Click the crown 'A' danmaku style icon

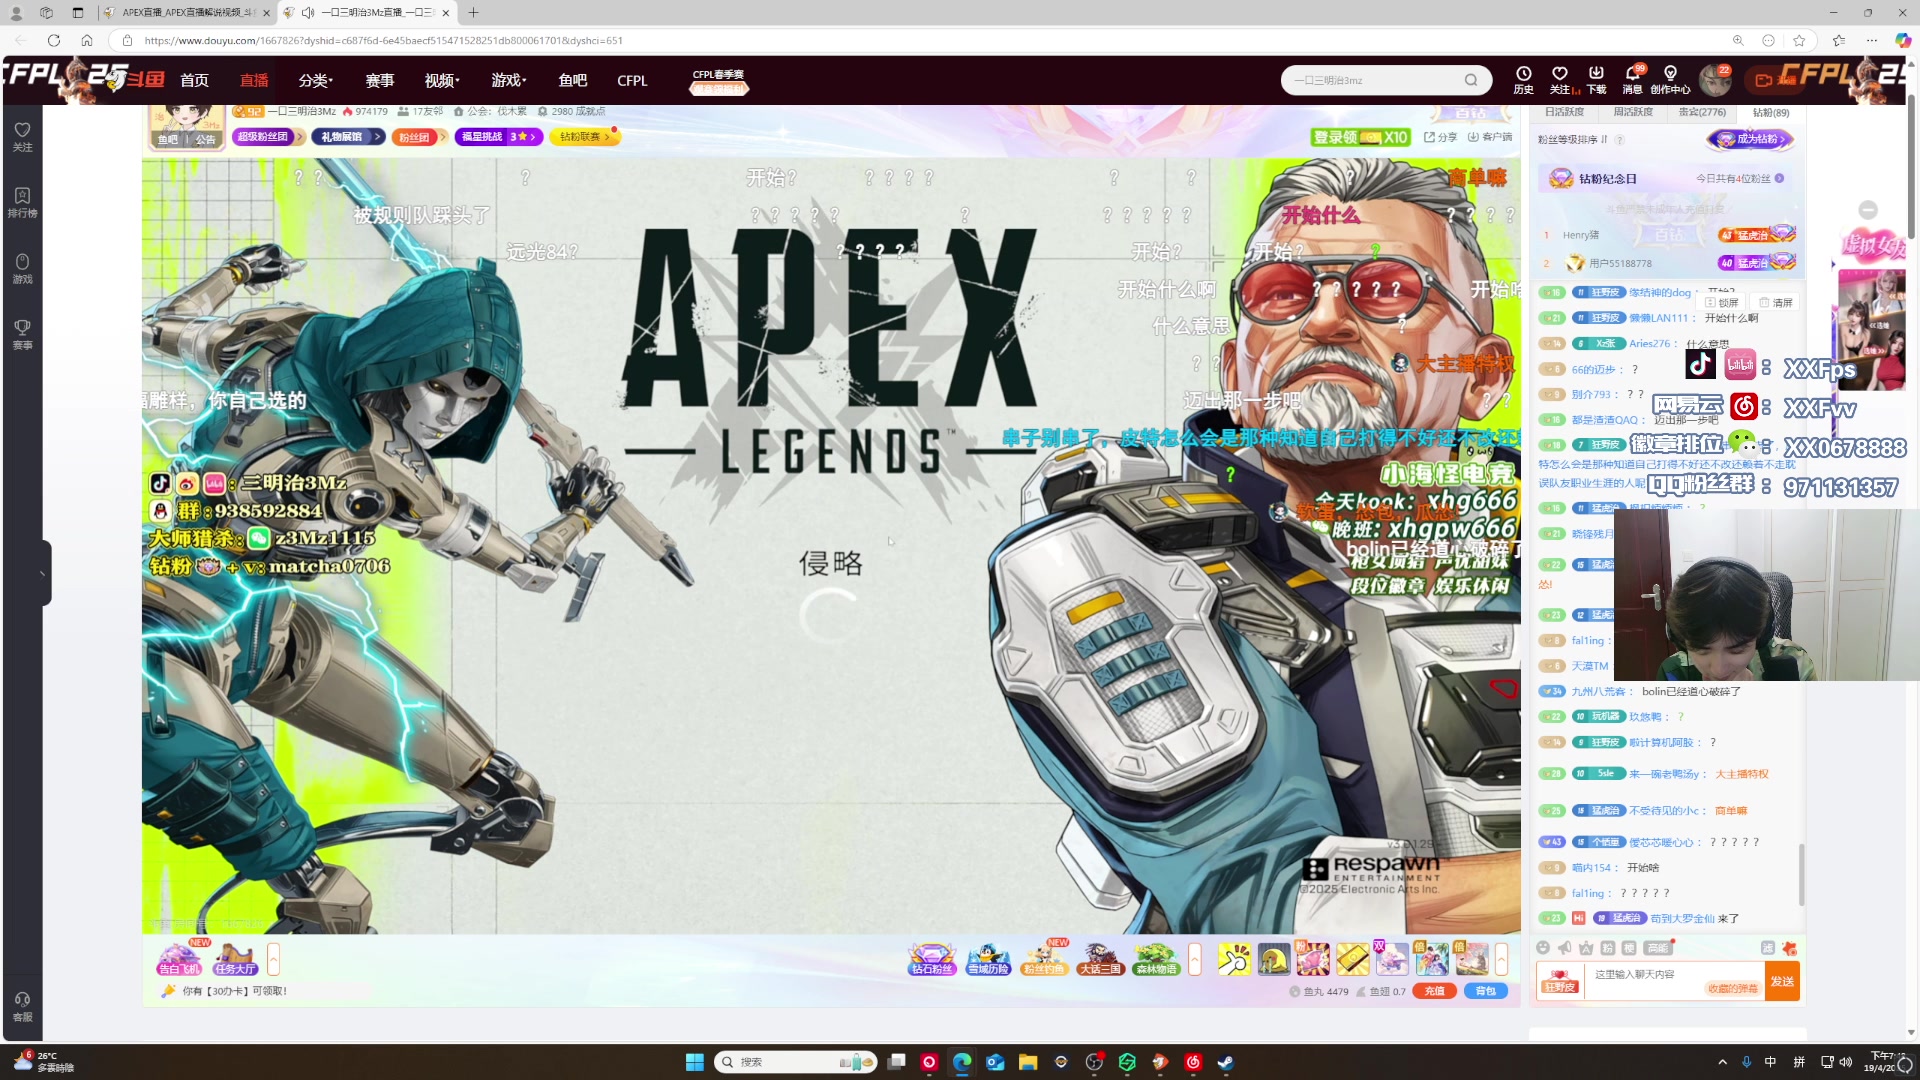(x=1586, y=949)
